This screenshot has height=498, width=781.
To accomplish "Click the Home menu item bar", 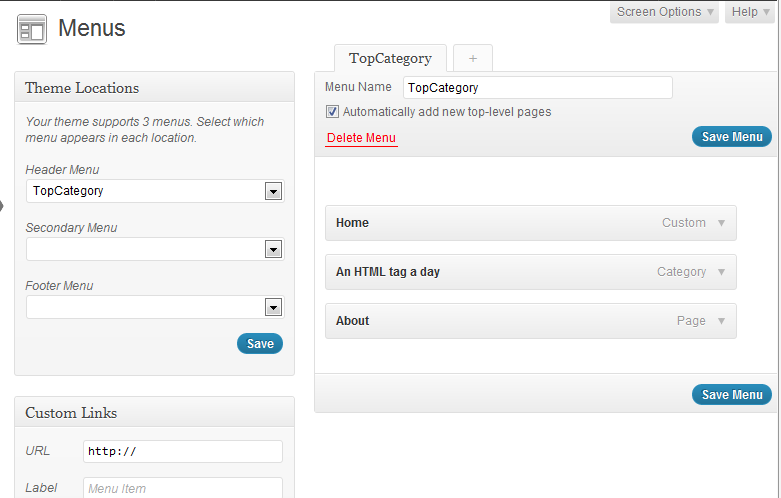I will [530, 223].
